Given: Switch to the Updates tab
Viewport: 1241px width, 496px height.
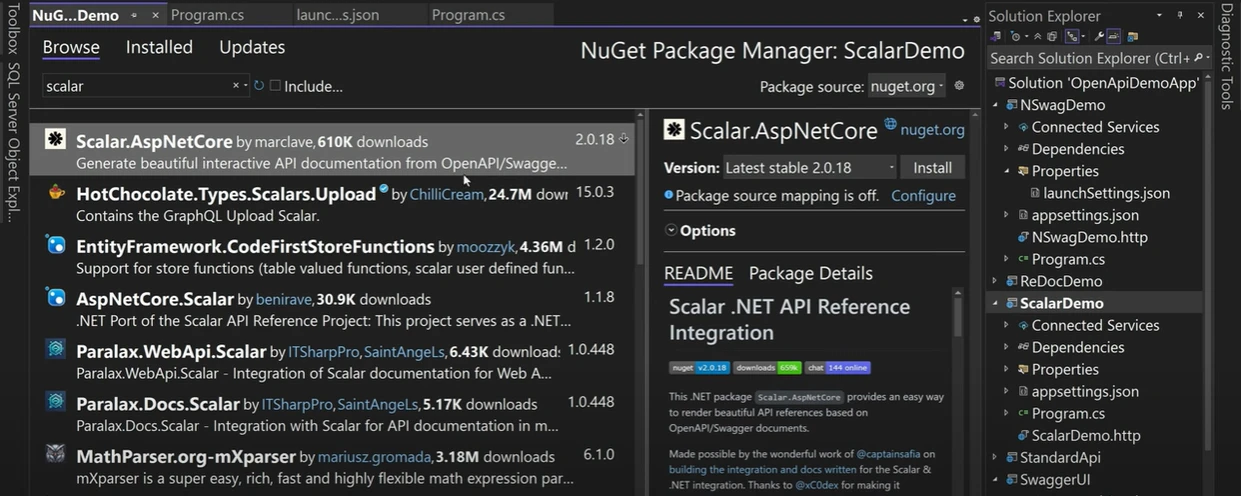Looking at the screenshot, I should (x=252, y=47).
